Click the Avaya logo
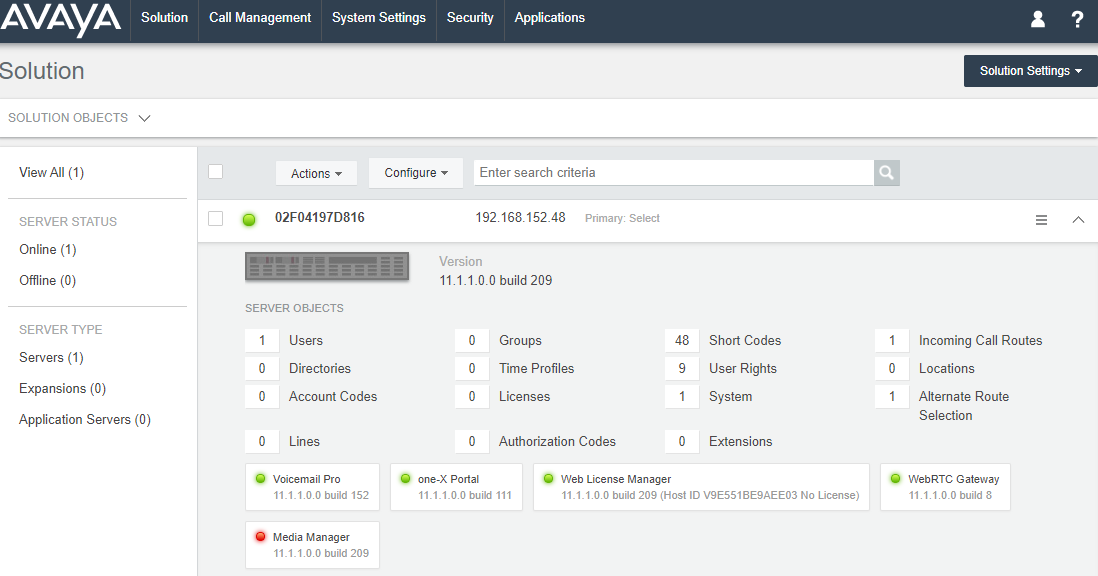Screen dimensions: 1098x576 tap(61, 20)
